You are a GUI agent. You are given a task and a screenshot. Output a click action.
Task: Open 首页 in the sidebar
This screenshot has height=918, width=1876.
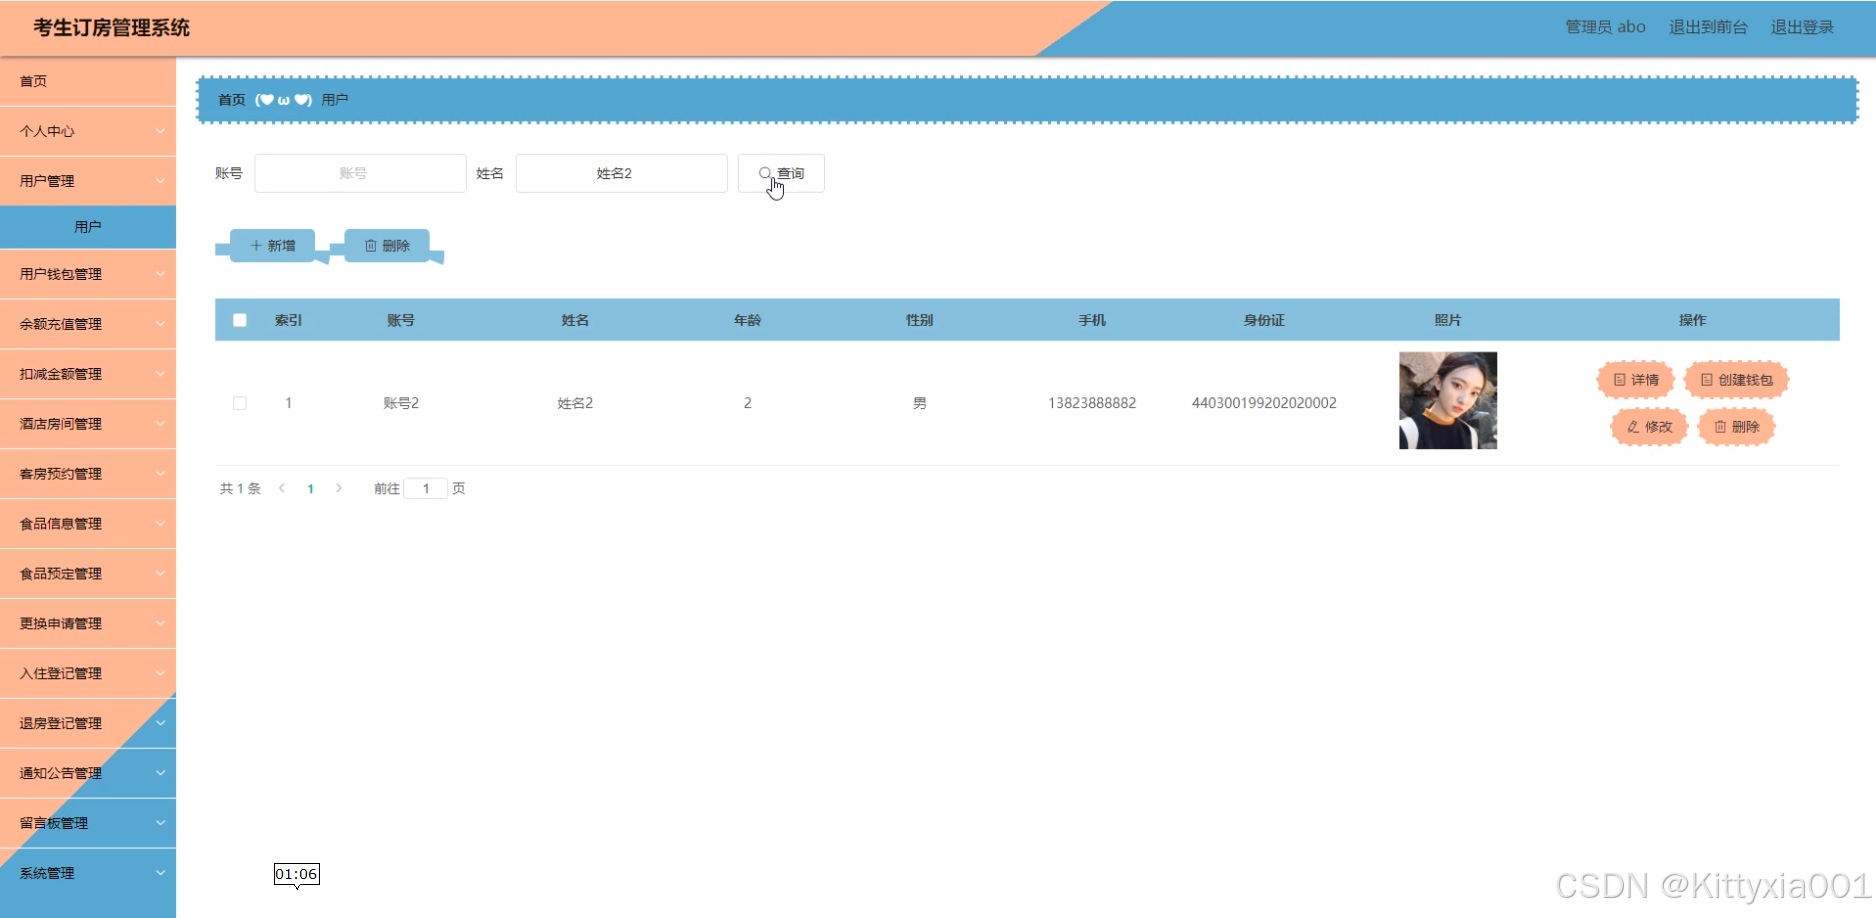coord(88,81)
